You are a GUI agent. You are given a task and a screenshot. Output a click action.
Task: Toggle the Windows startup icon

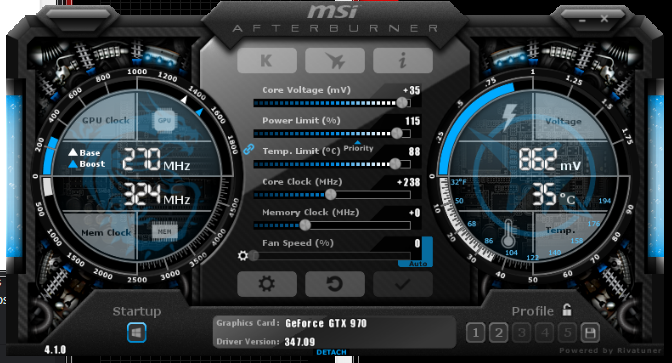137,333
